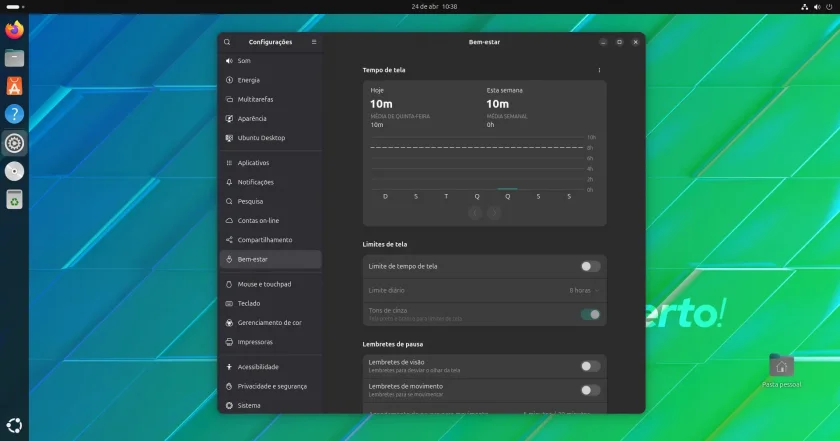The height and width of the screenshot is (441, 840).
Task: Click the Privacidade e segurança icon
Action: click(229, 386)
